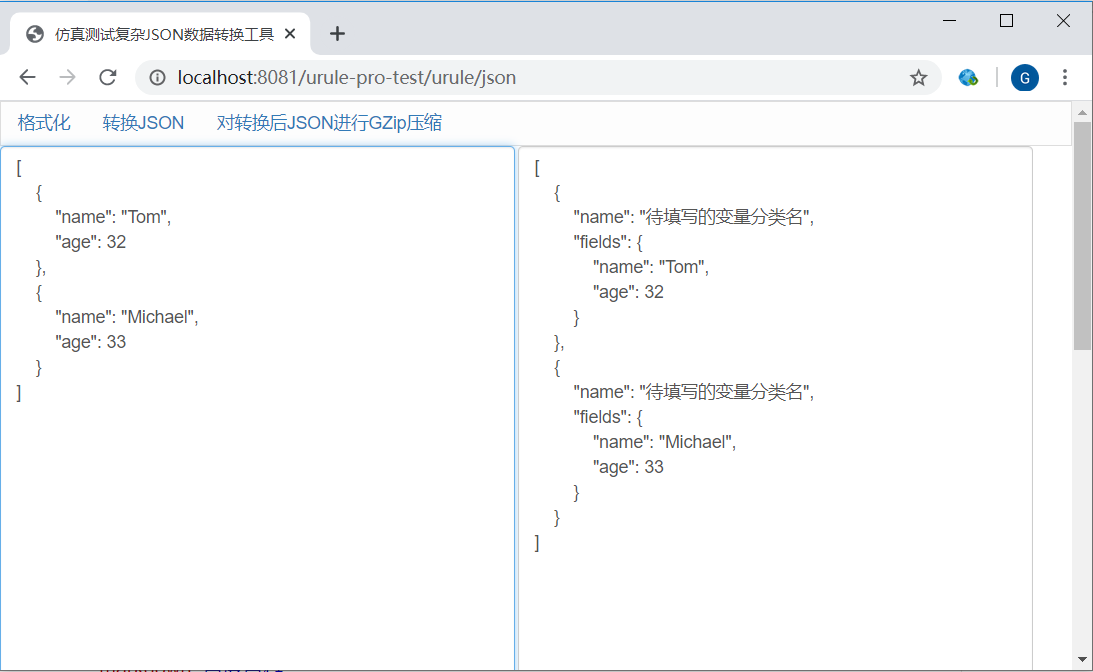Click the vertical scrollbar thumb

coord(1082,235)
